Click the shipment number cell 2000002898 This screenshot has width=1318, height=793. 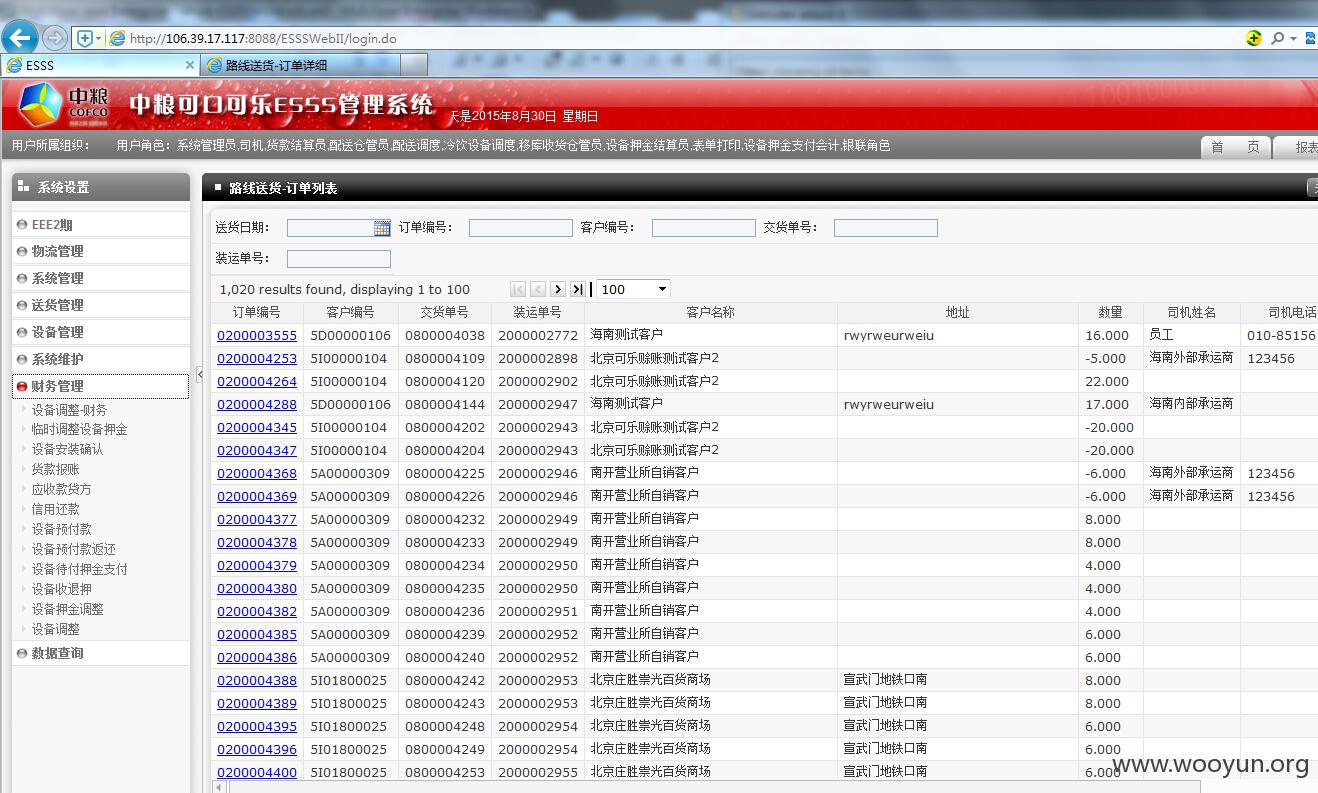pos(538,358)
